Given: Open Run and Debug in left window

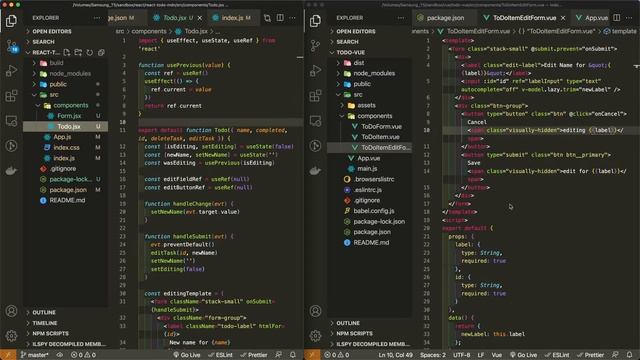Looking at the screenshot, I should tap(11, 71).
